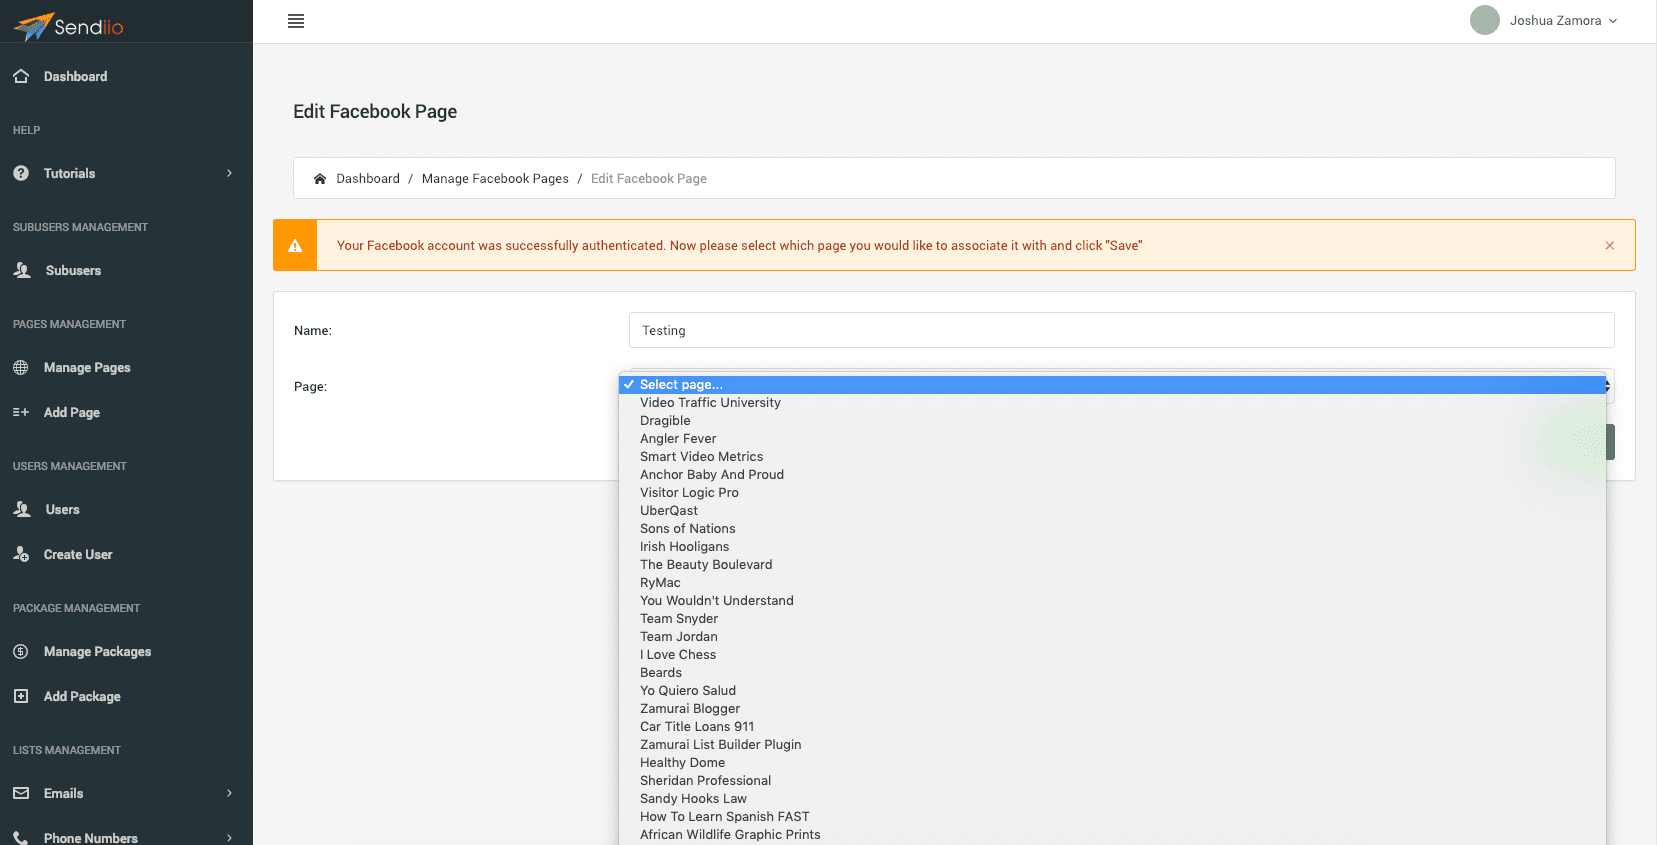This screenshot has height=845, width=1657.
Task: Select Team Snyder option
Action: [x=1112, y=619]
